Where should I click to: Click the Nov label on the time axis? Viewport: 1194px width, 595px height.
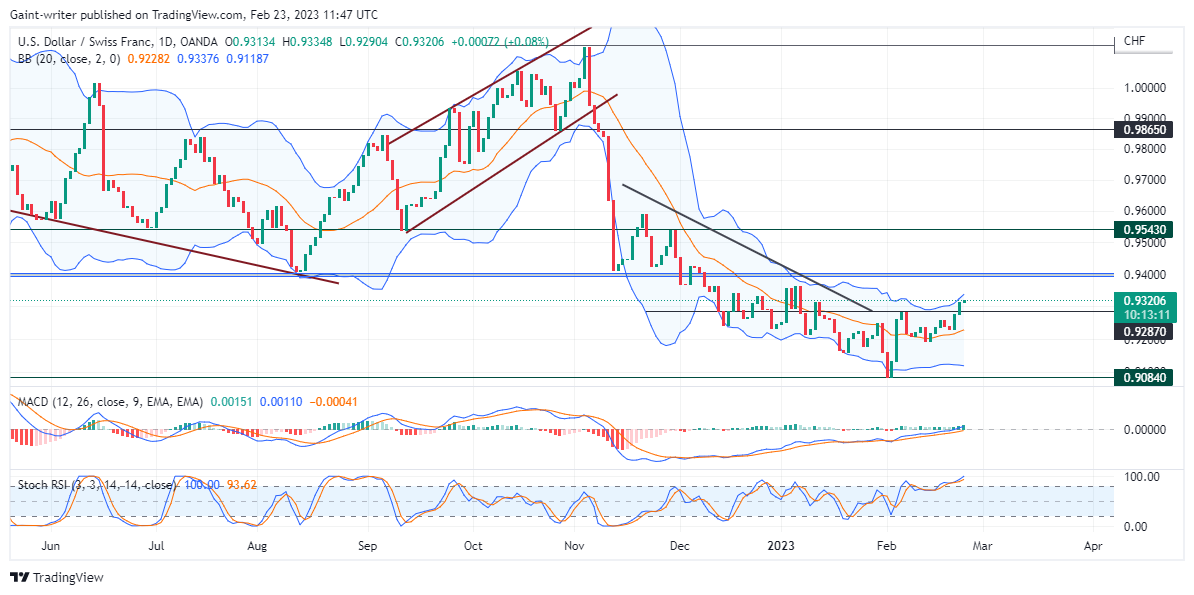(x=575, y=546)
